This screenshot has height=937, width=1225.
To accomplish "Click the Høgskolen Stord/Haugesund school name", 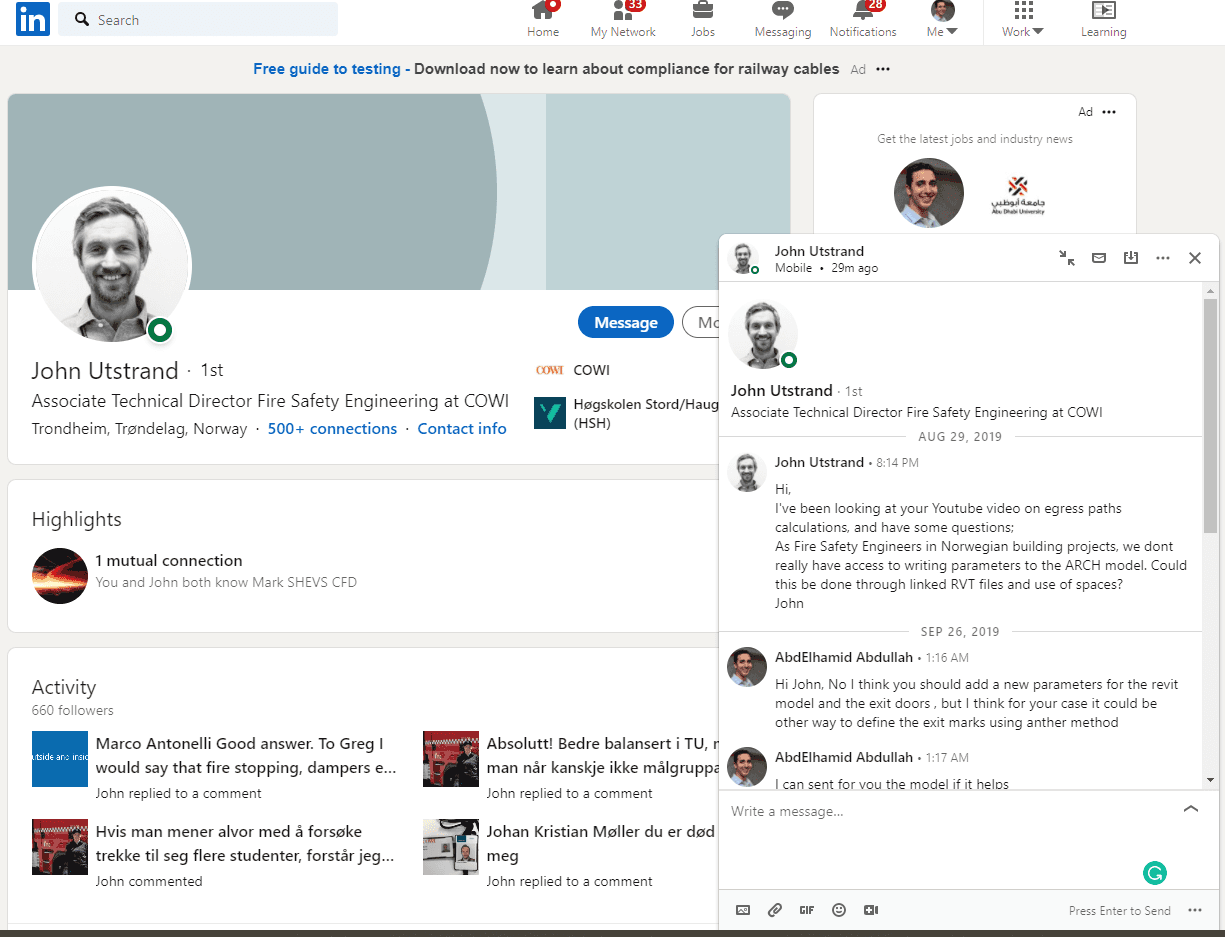I will (646, 413).
